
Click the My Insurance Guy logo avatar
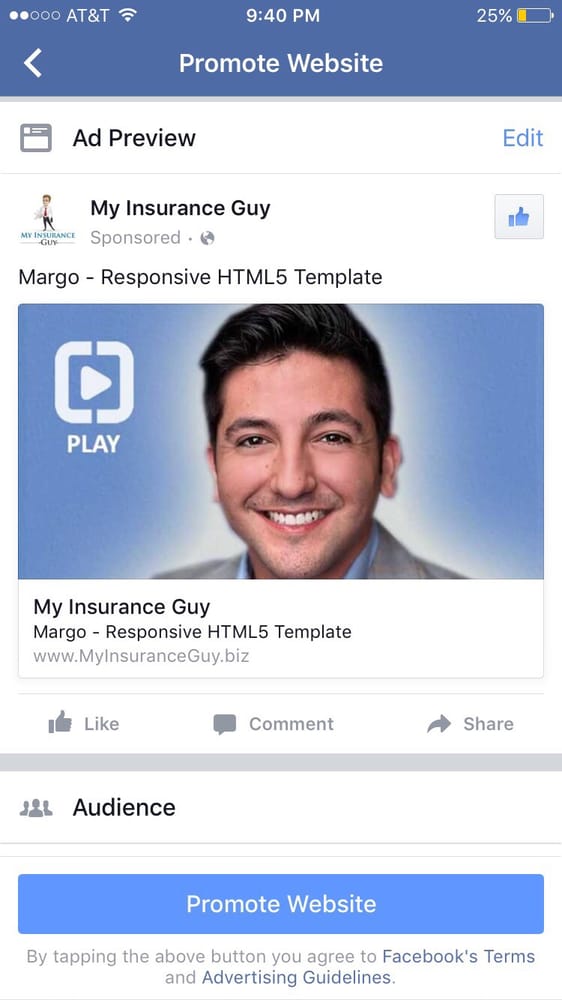point(47,221)
